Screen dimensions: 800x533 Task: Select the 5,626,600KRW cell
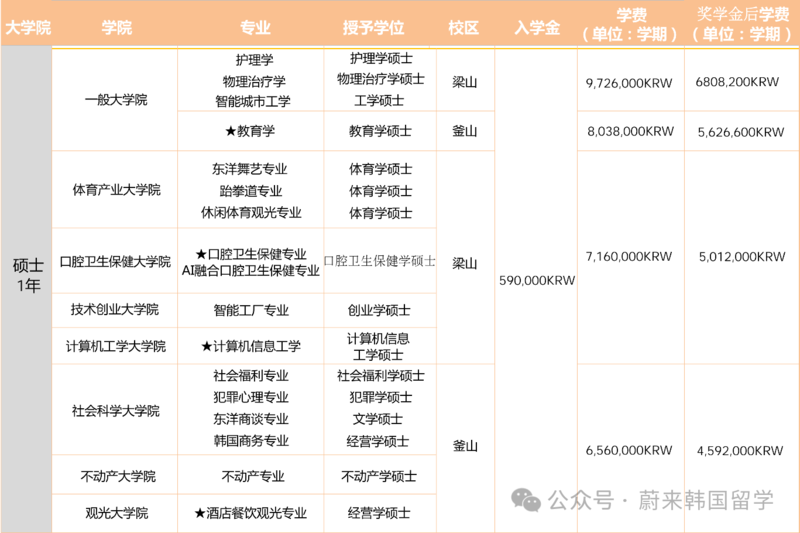(x=742, y=131)
